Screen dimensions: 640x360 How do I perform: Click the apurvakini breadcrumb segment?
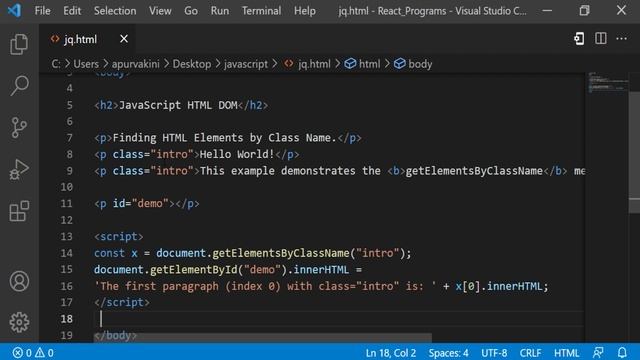tap(136, 64)
